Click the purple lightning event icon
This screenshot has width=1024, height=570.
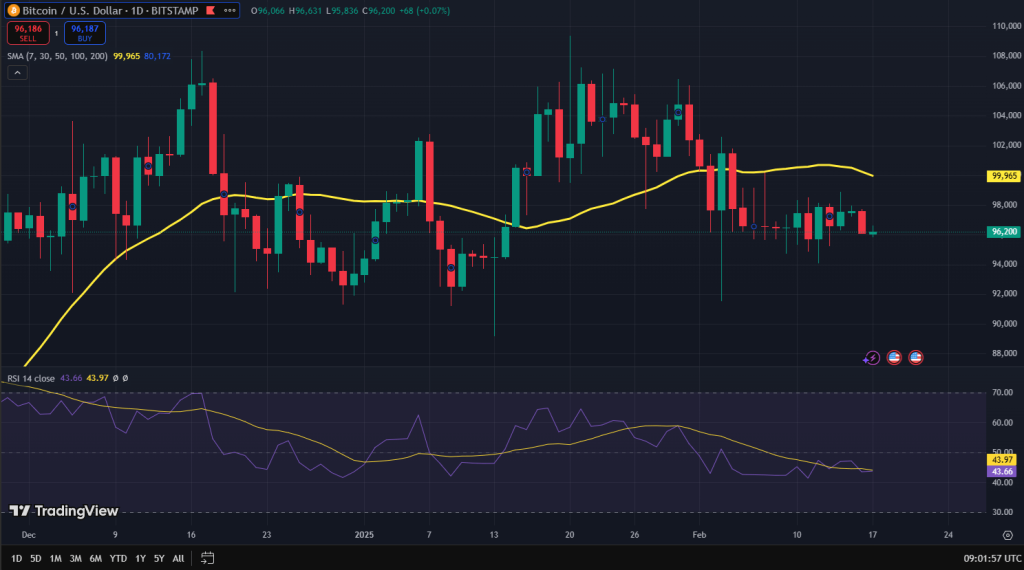pos(872,358)
